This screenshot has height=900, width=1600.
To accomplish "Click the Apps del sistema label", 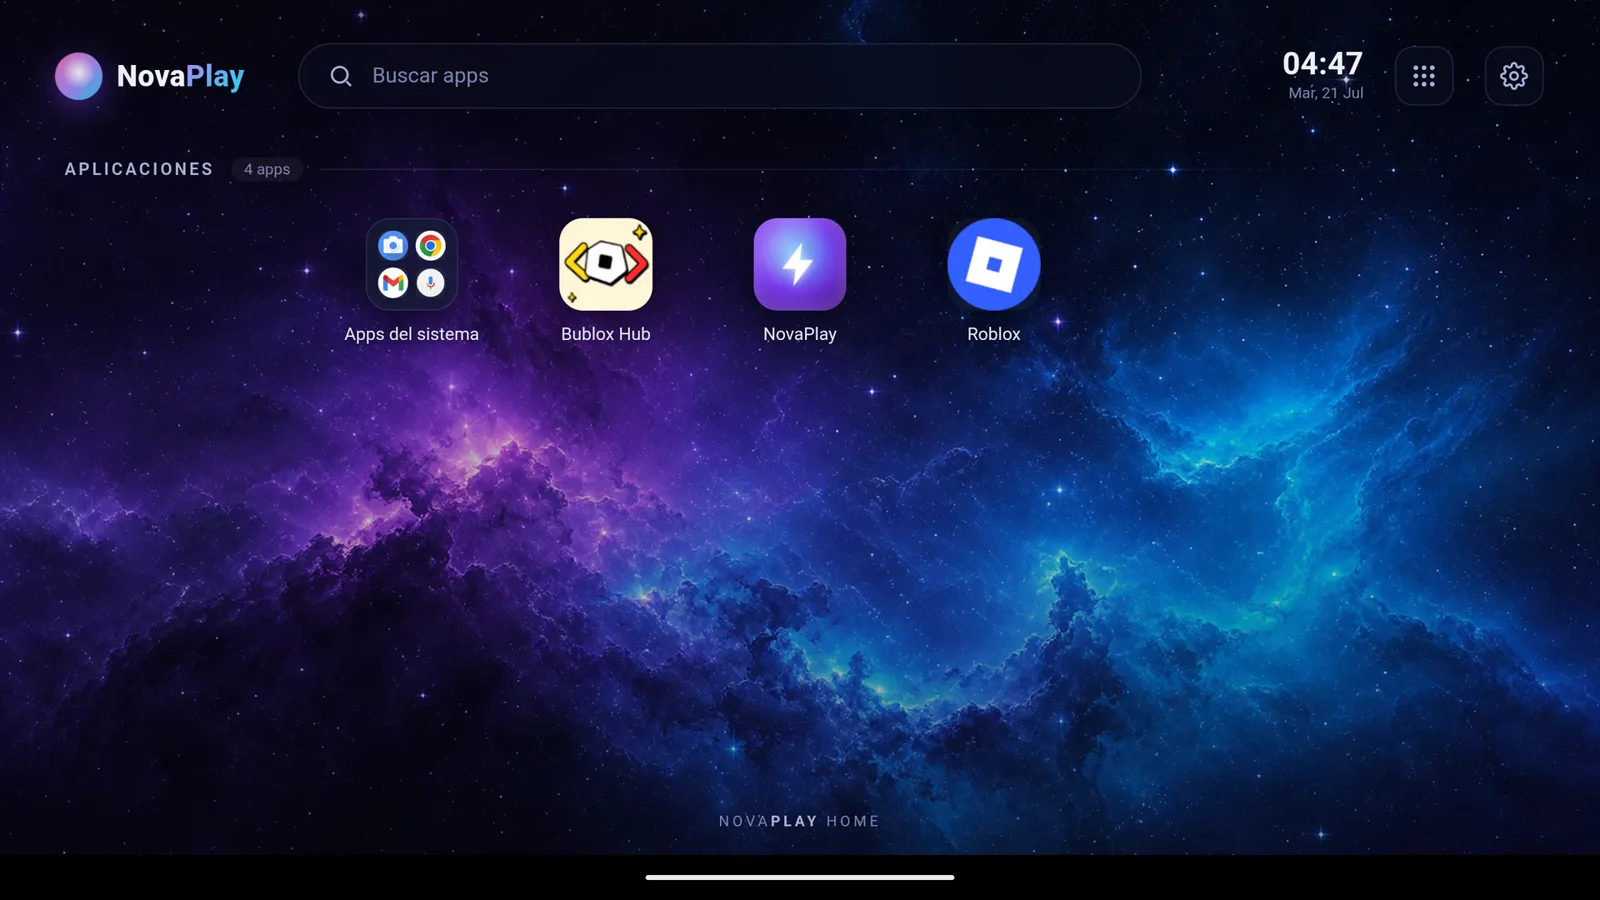I will click(x=411, y=334).
